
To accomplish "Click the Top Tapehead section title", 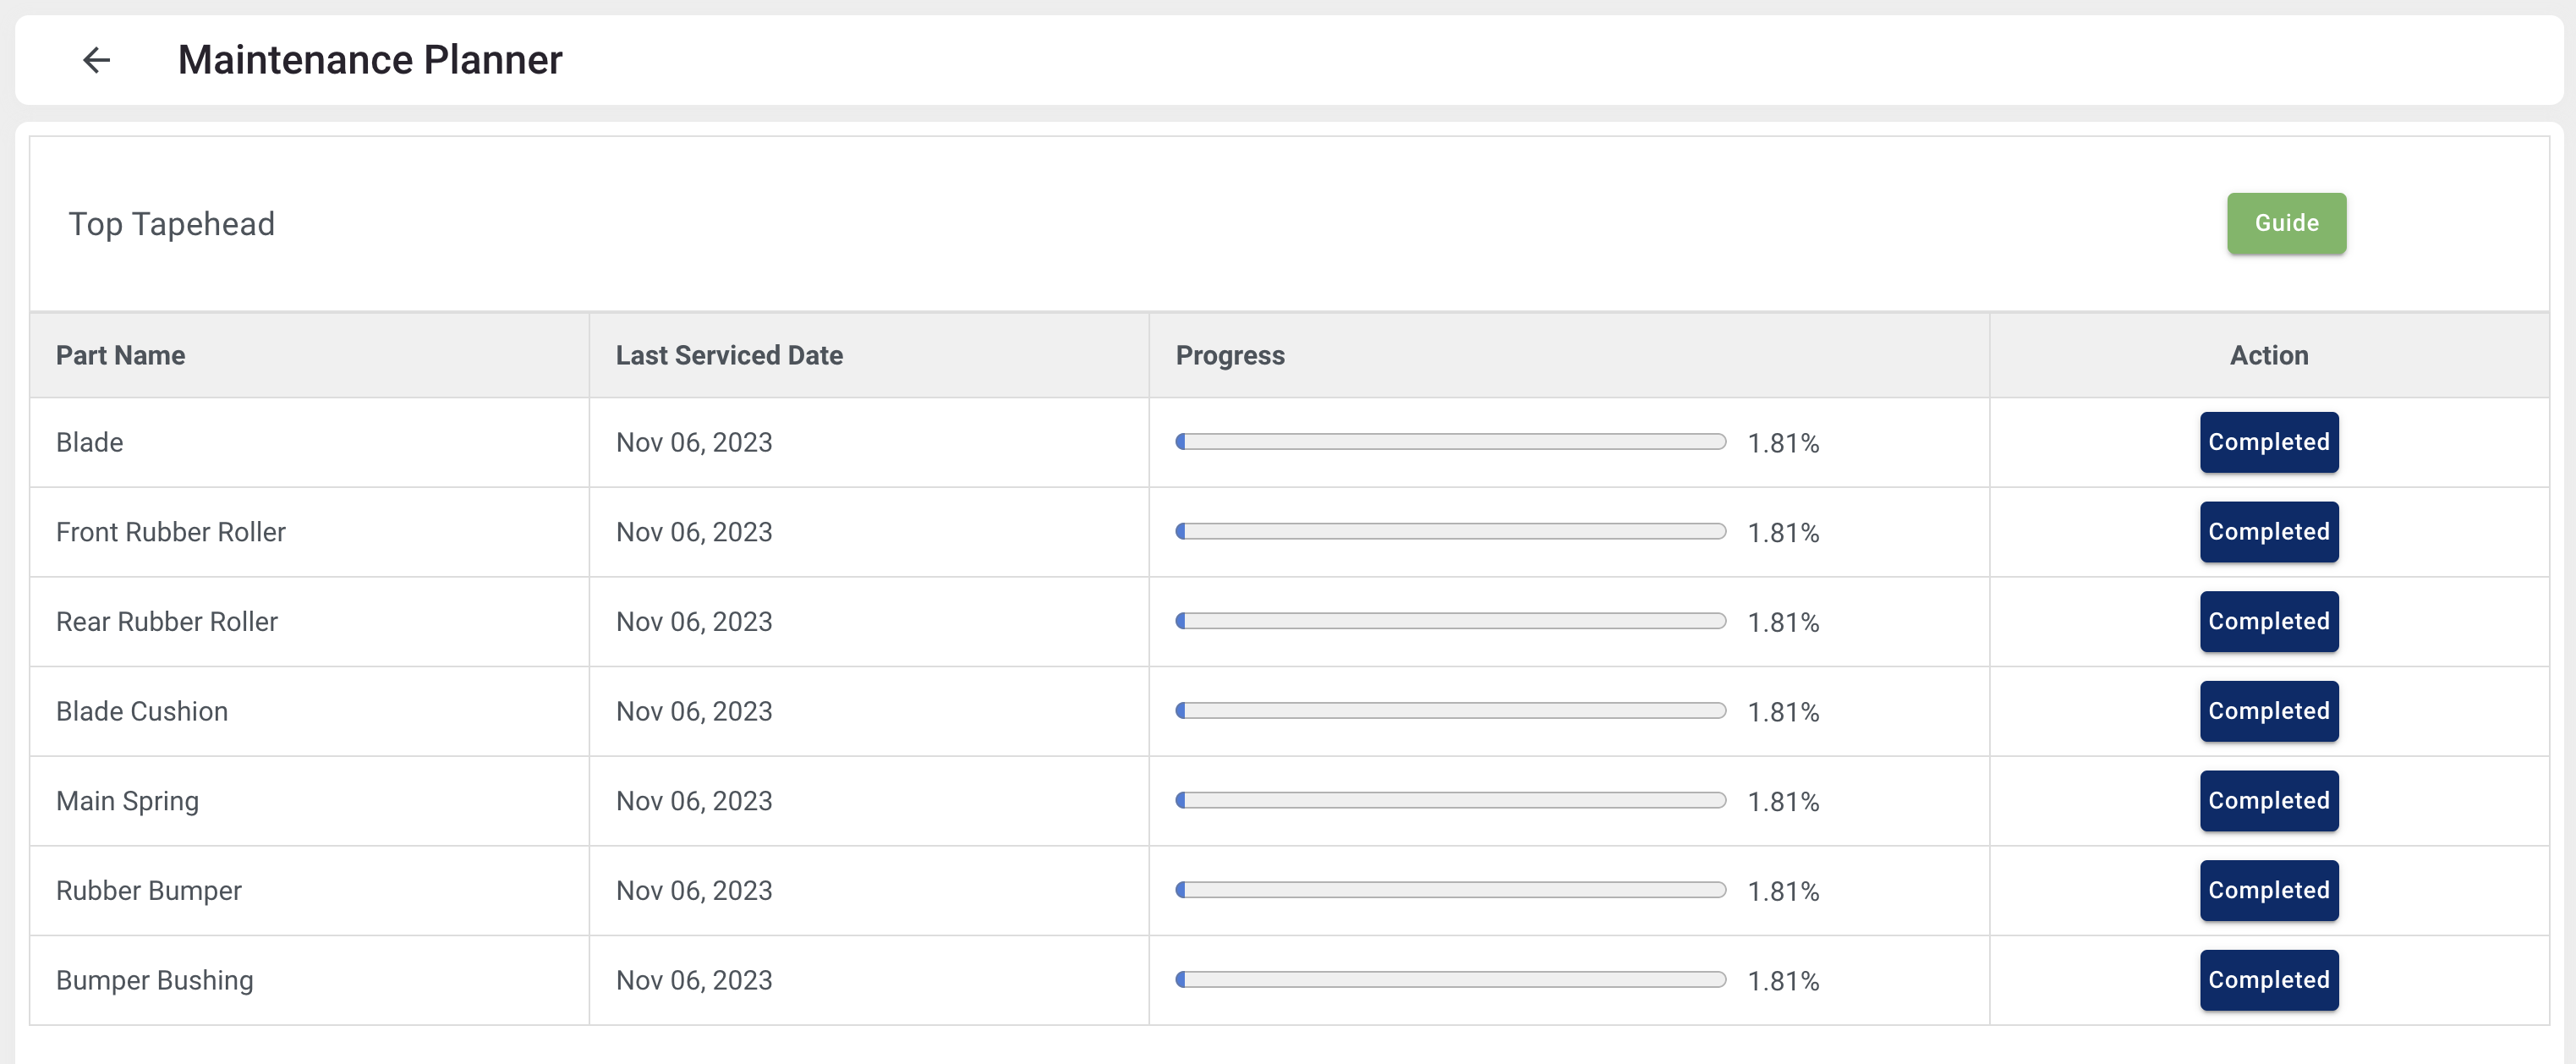I will point(171,223).
